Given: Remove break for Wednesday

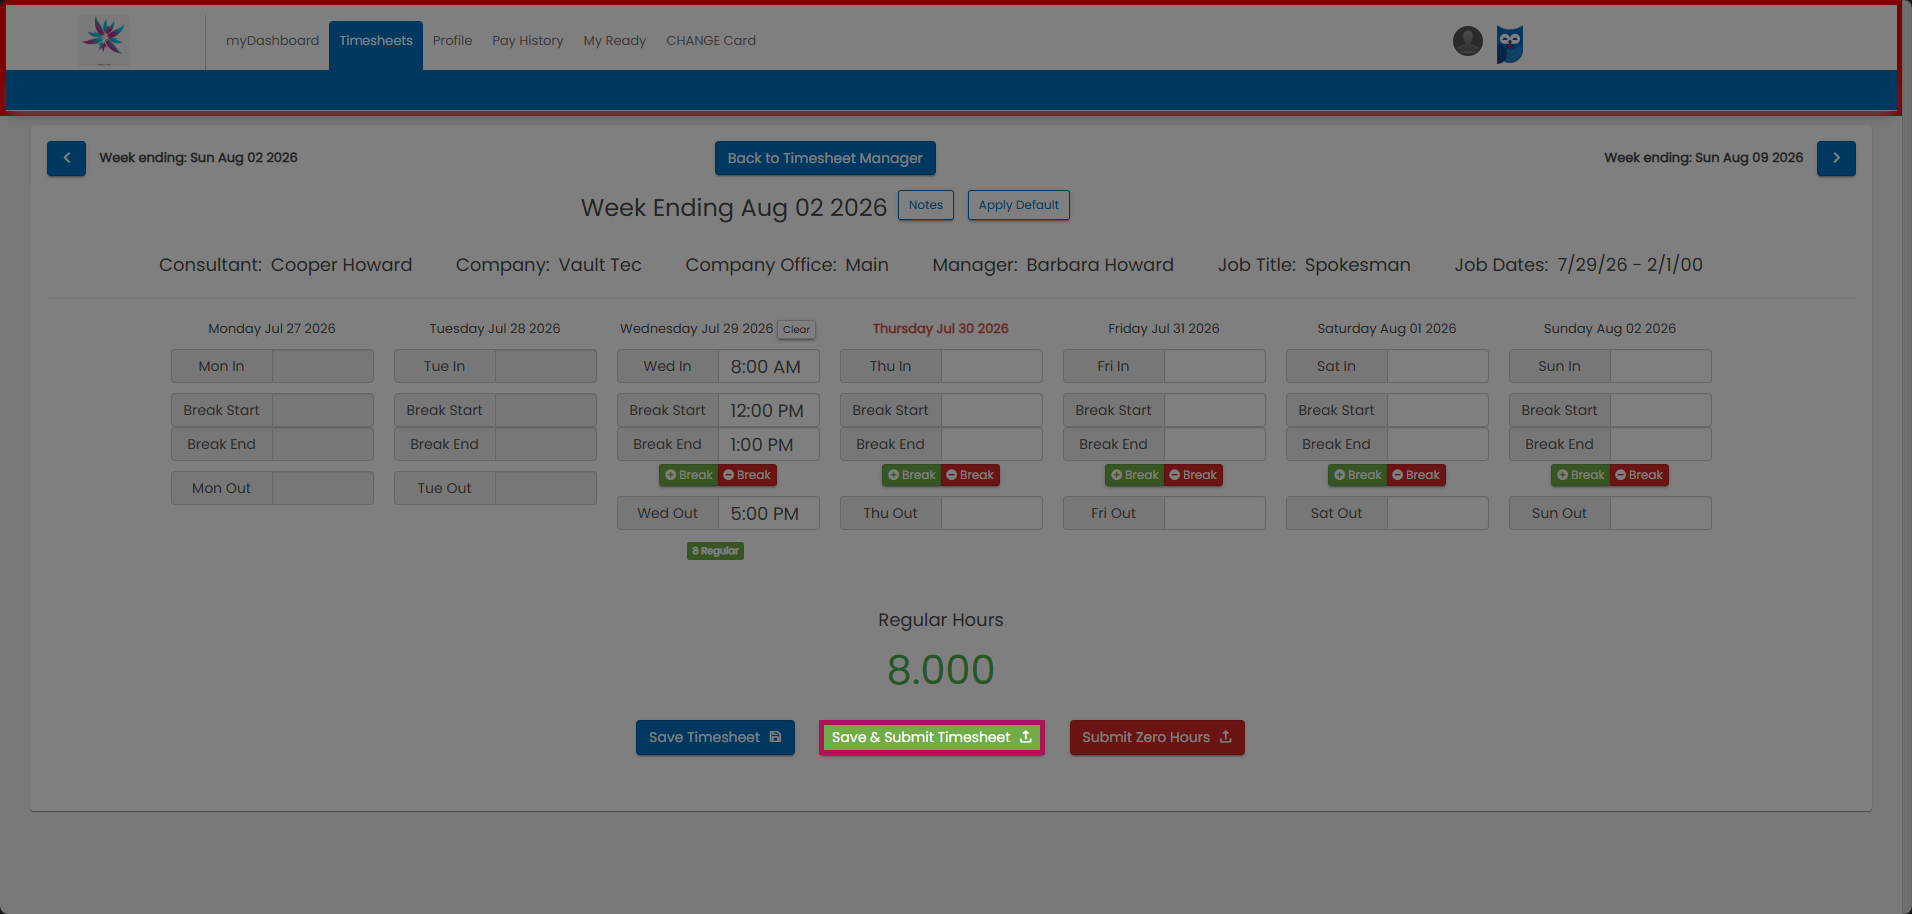Looking at the screenshot, I should [747, 475].
